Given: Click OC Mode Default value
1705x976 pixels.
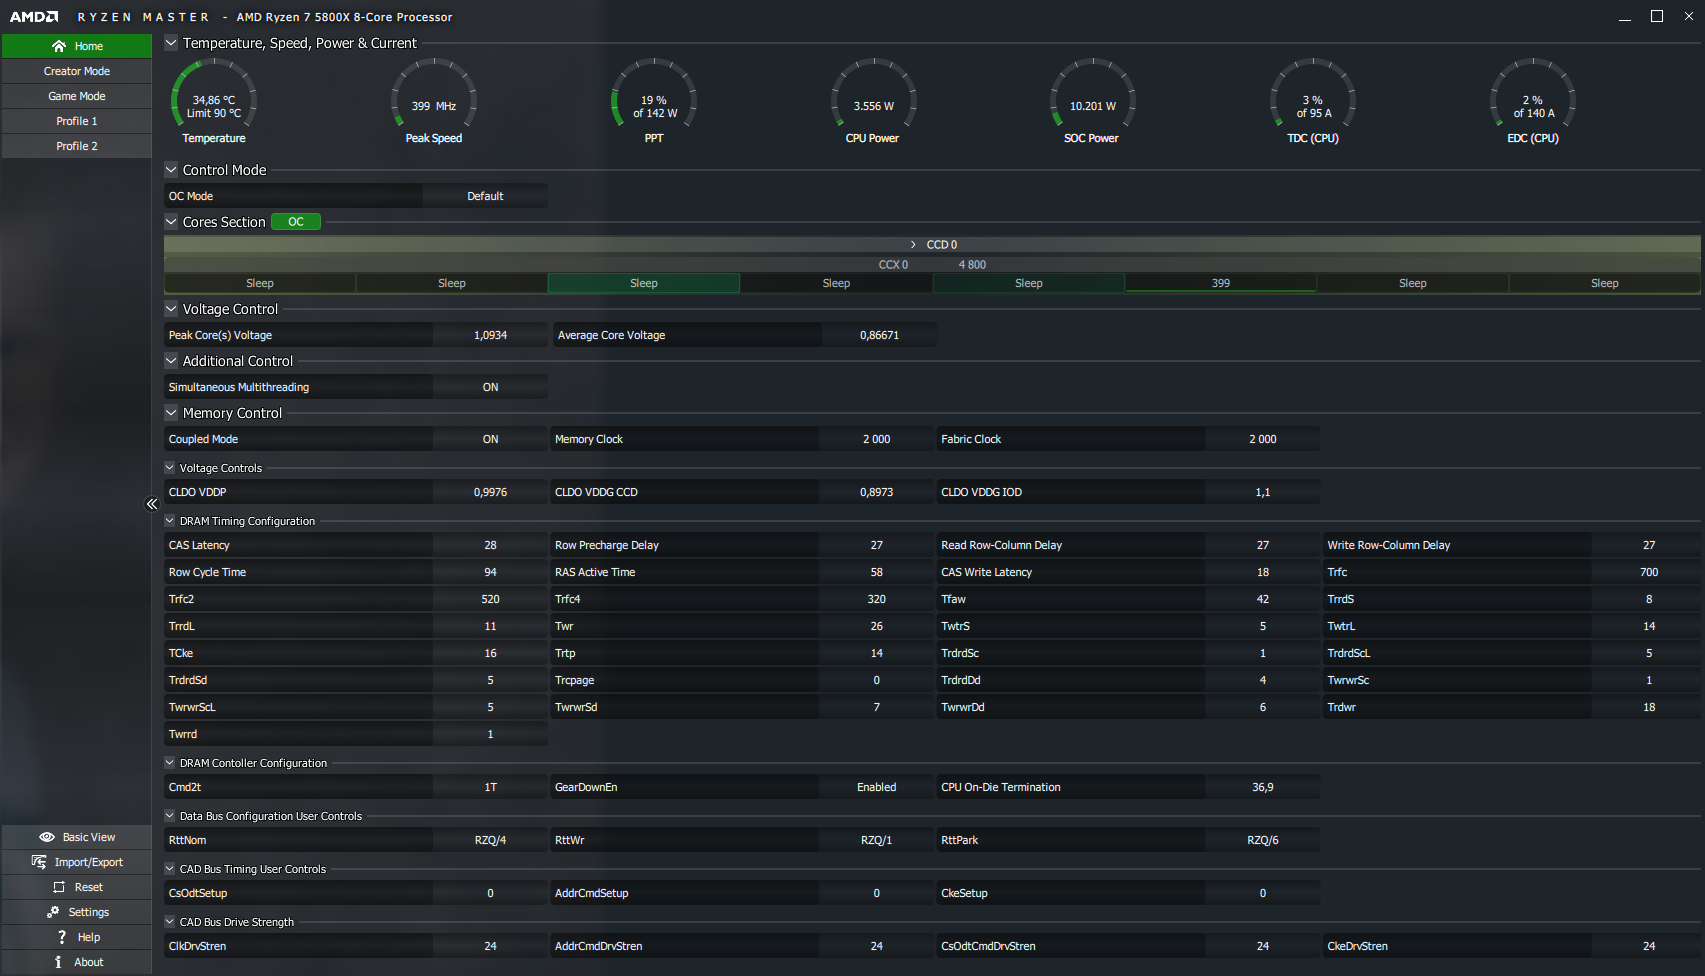Looking at the screenshot, I should point(485,196).
